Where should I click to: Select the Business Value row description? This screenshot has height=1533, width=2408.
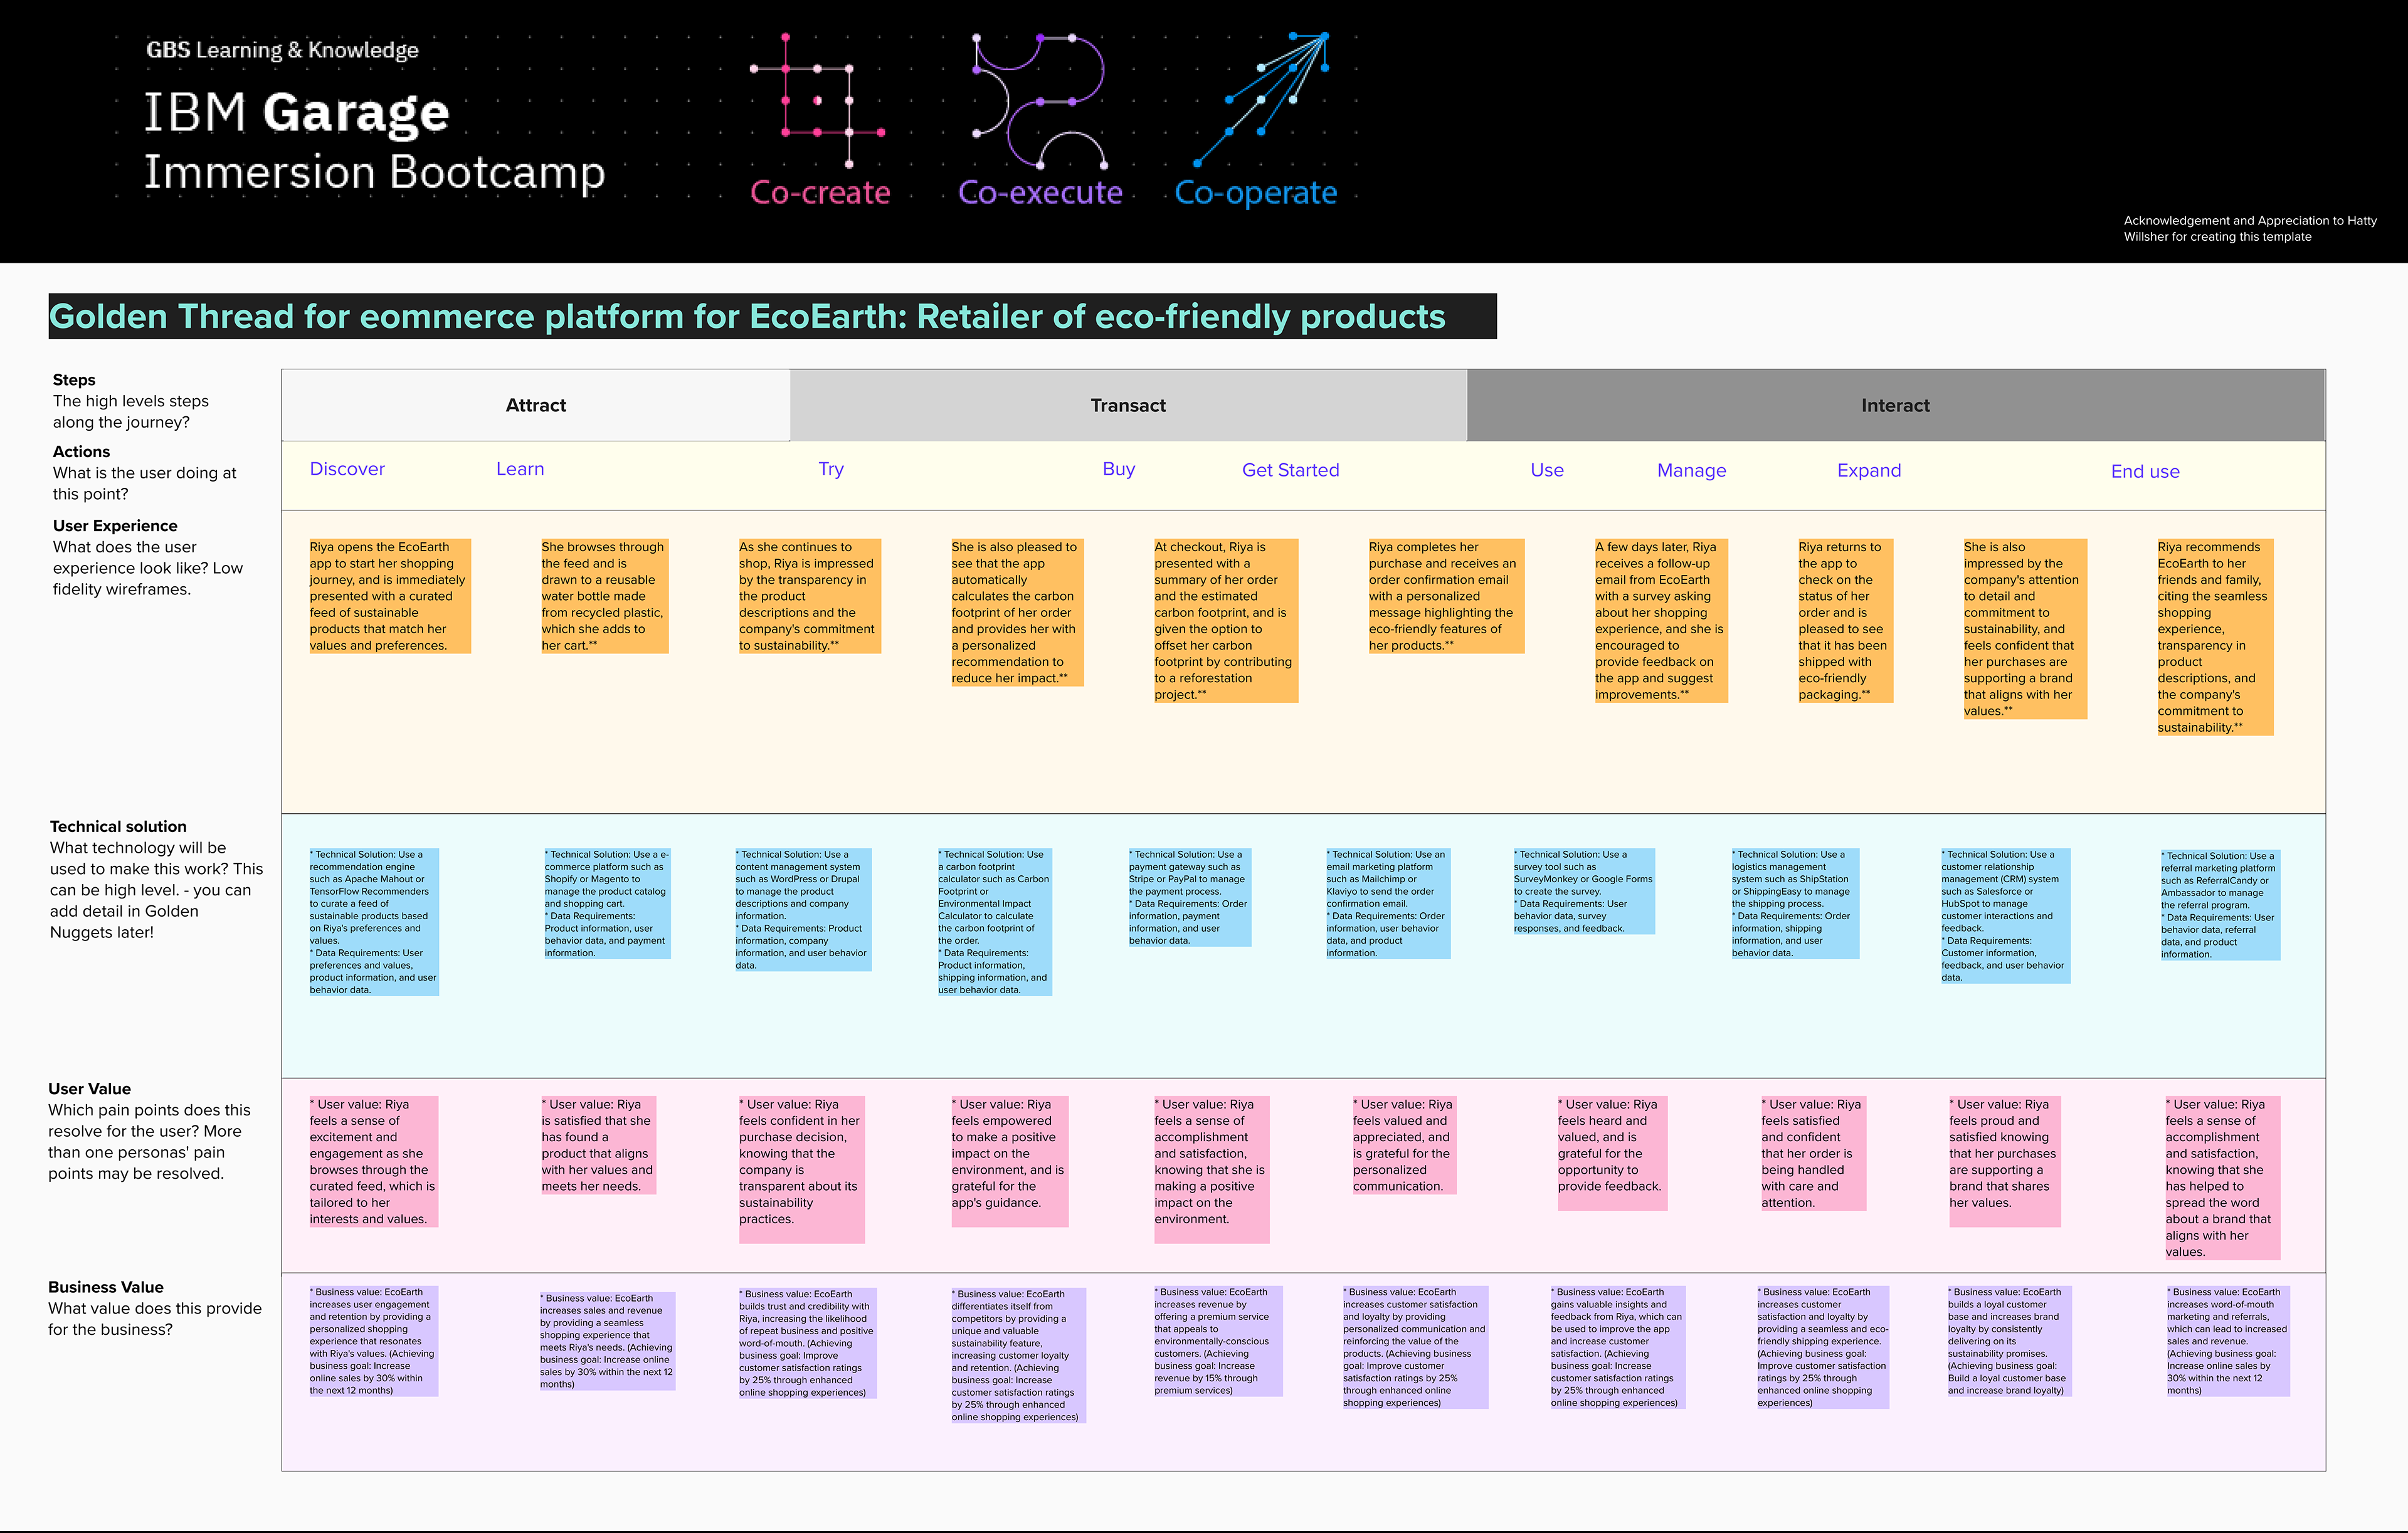(155, 1308)
